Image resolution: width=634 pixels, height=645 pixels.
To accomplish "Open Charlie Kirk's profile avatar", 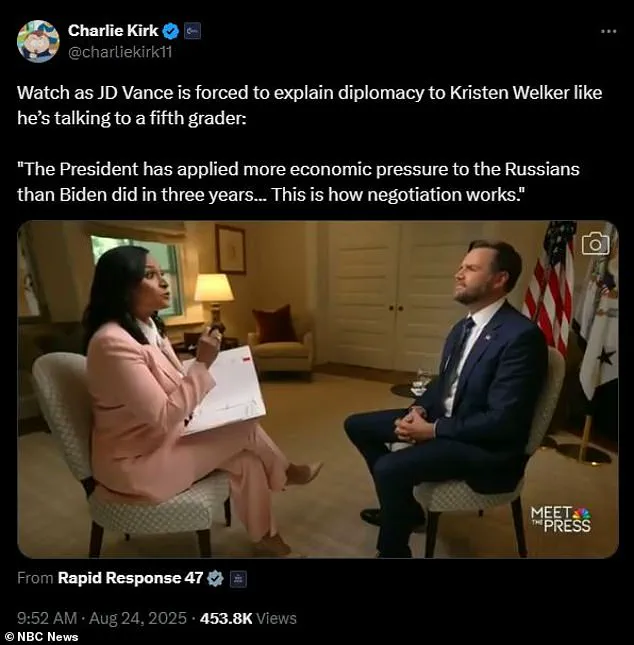I will (x=38, y=41).
